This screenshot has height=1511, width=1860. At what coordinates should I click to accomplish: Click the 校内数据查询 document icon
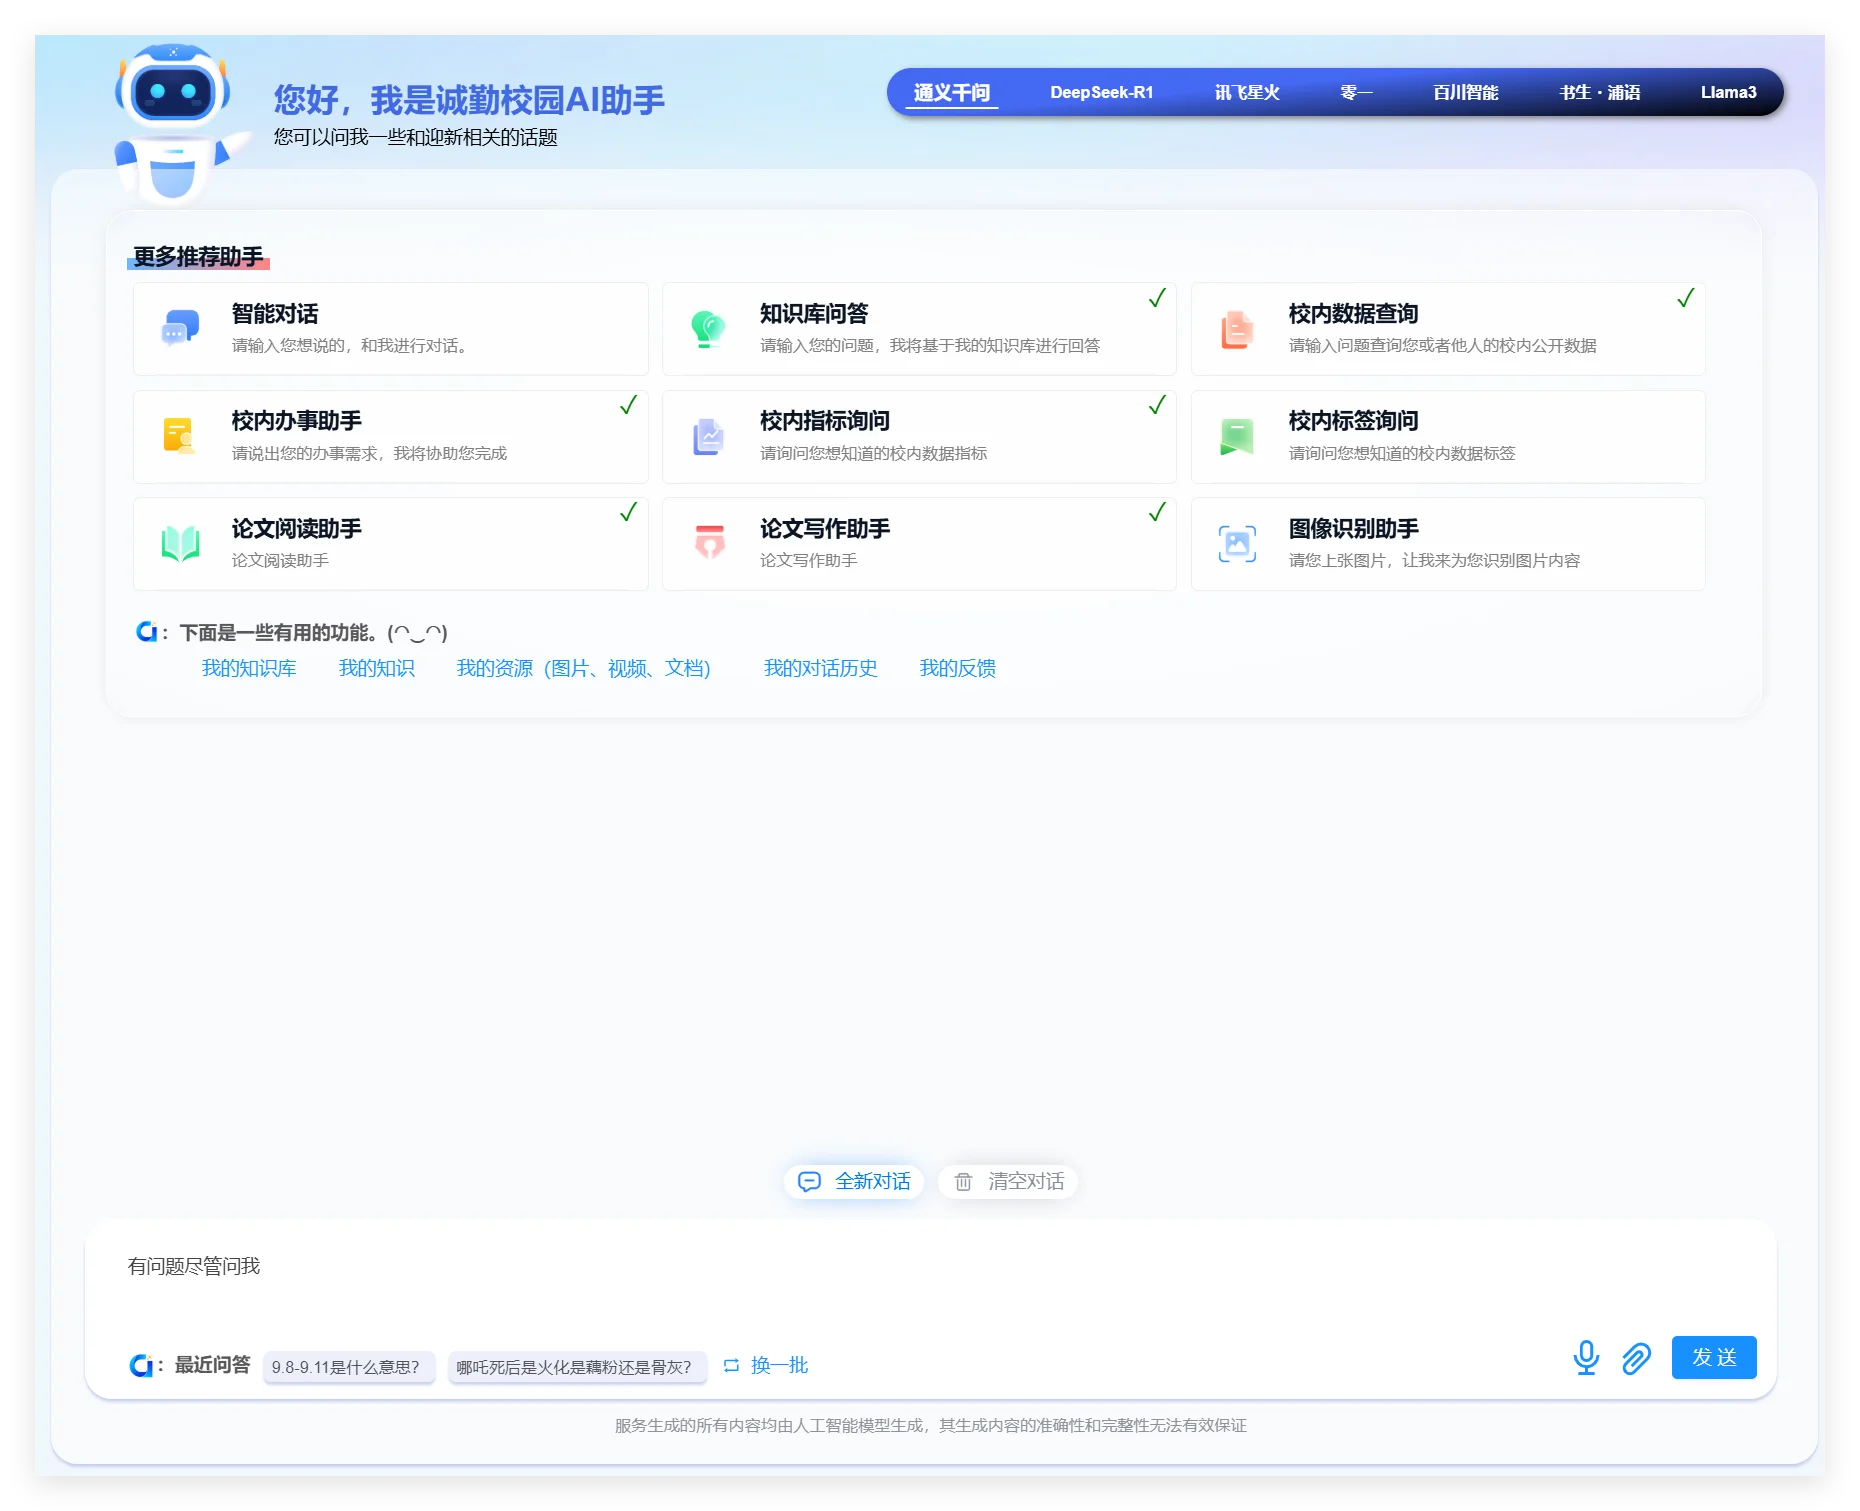click(1237, 329)
